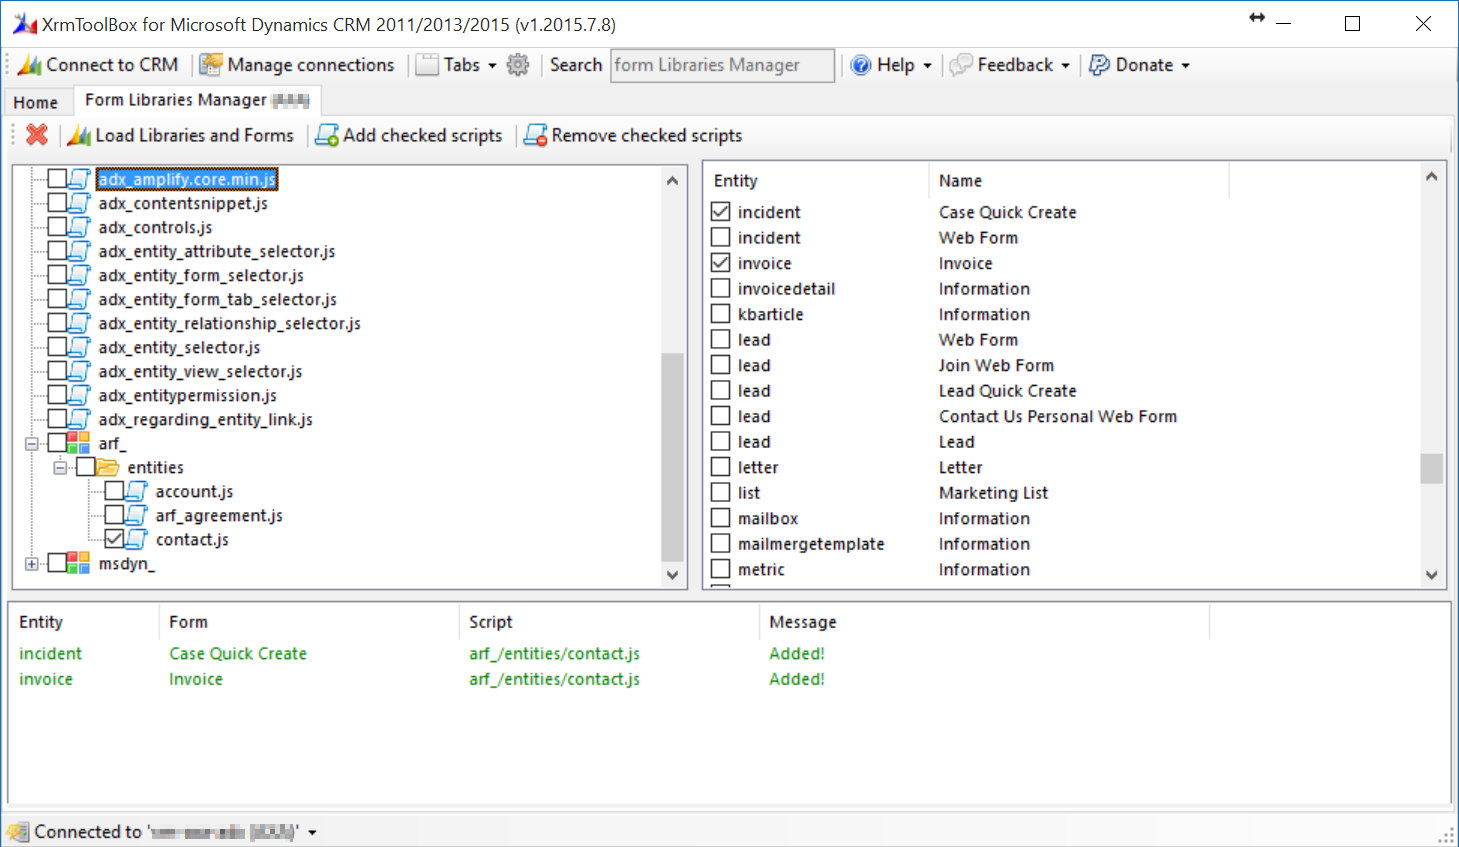
Task: Uncheck the contact.js script checkbox
Action: 114,539
